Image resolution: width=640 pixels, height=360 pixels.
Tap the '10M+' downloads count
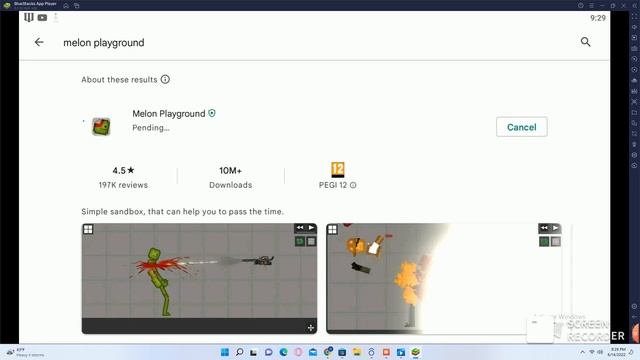[231, 170]
